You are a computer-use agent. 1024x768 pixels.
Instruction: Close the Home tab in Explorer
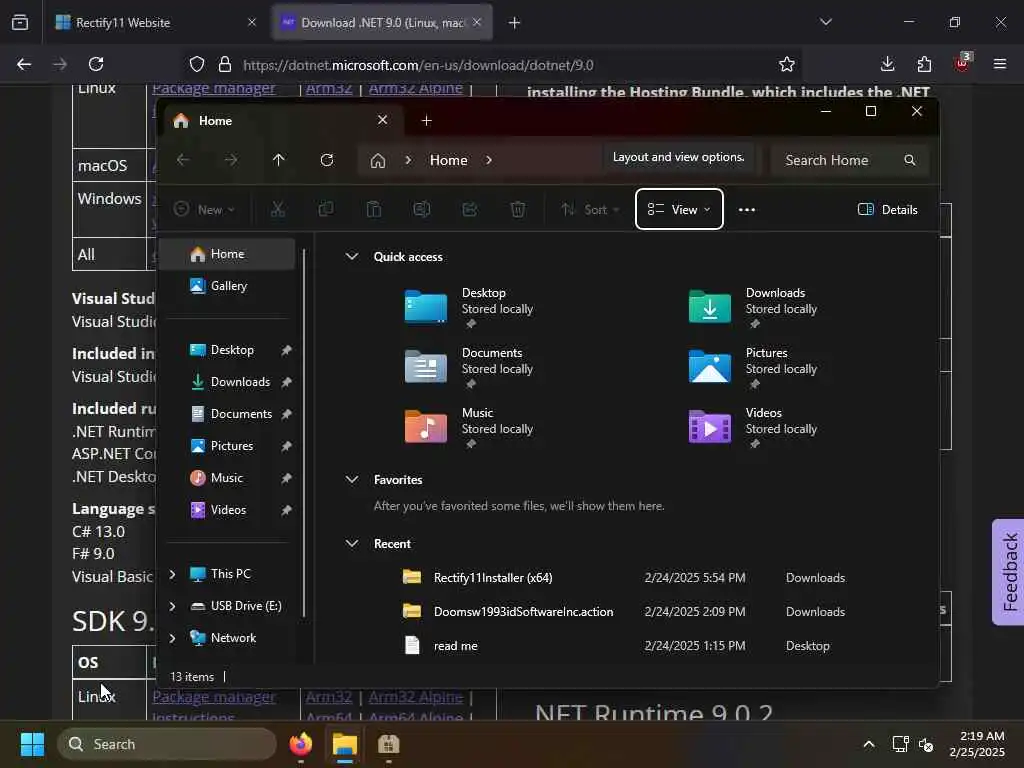pos(383,120)
